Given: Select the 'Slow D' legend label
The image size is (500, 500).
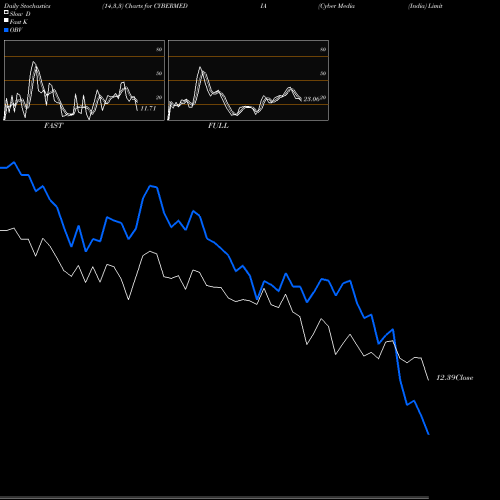Looking at the screenshot, I should (x=20, y=14).
